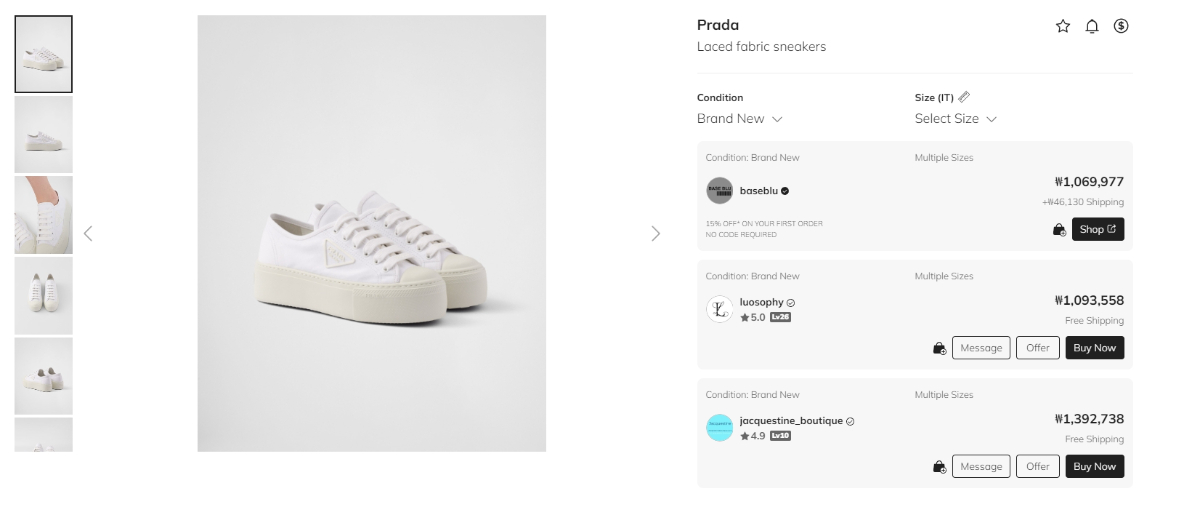Open the Brand New condition dropdown

pyautogui.click(x=739, y=119)
